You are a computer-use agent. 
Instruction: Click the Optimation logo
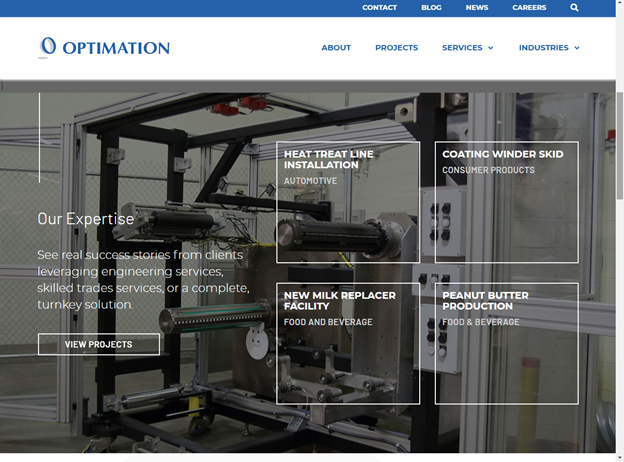click(104, 48)
